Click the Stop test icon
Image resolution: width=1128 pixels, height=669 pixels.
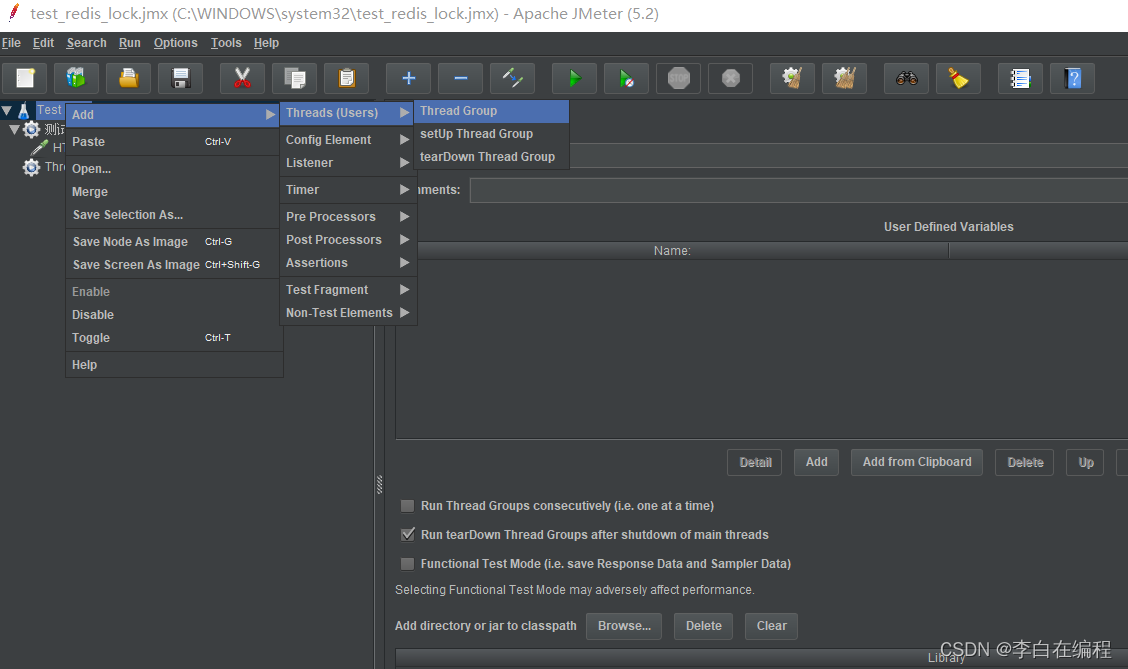tap(678, 78)
